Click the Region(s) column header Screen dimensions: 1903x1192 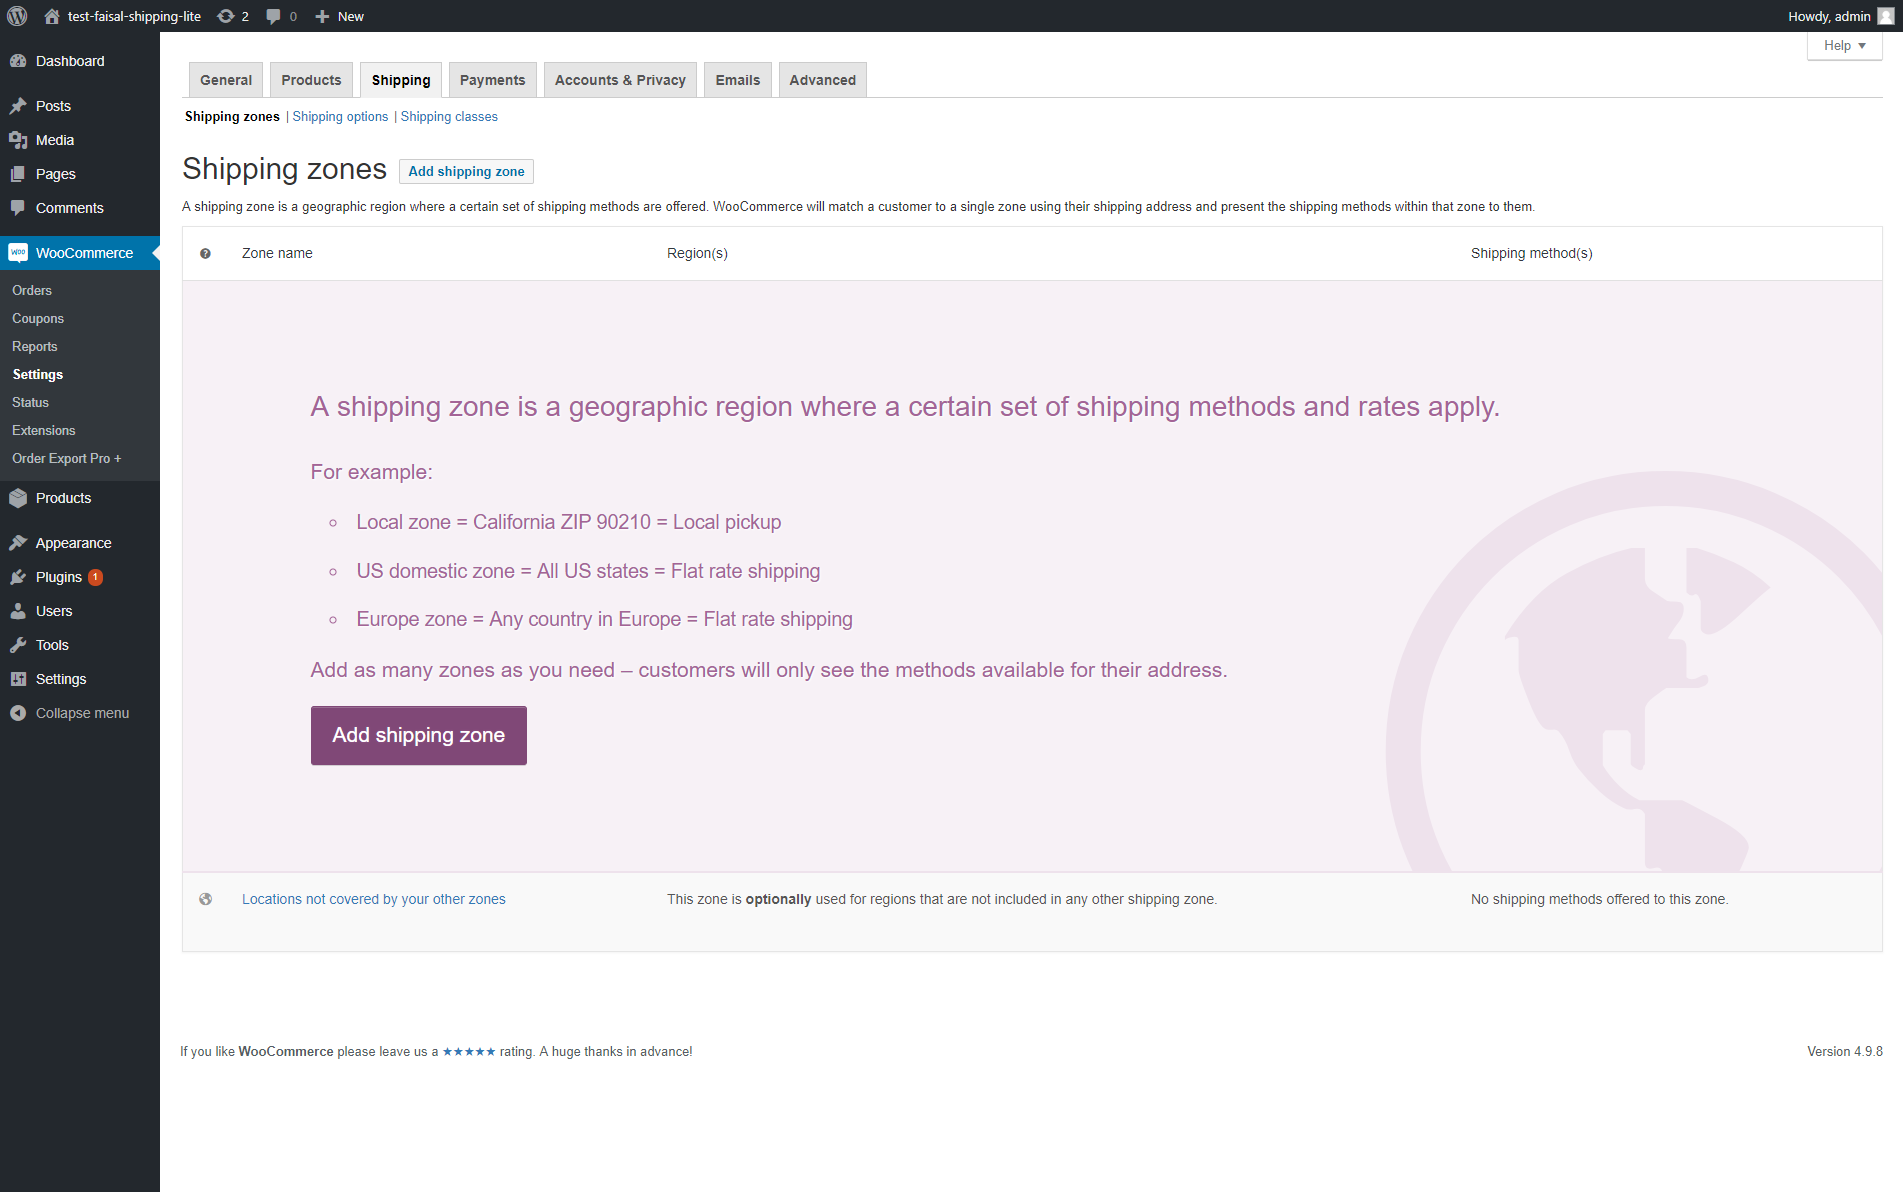point(697,254)
